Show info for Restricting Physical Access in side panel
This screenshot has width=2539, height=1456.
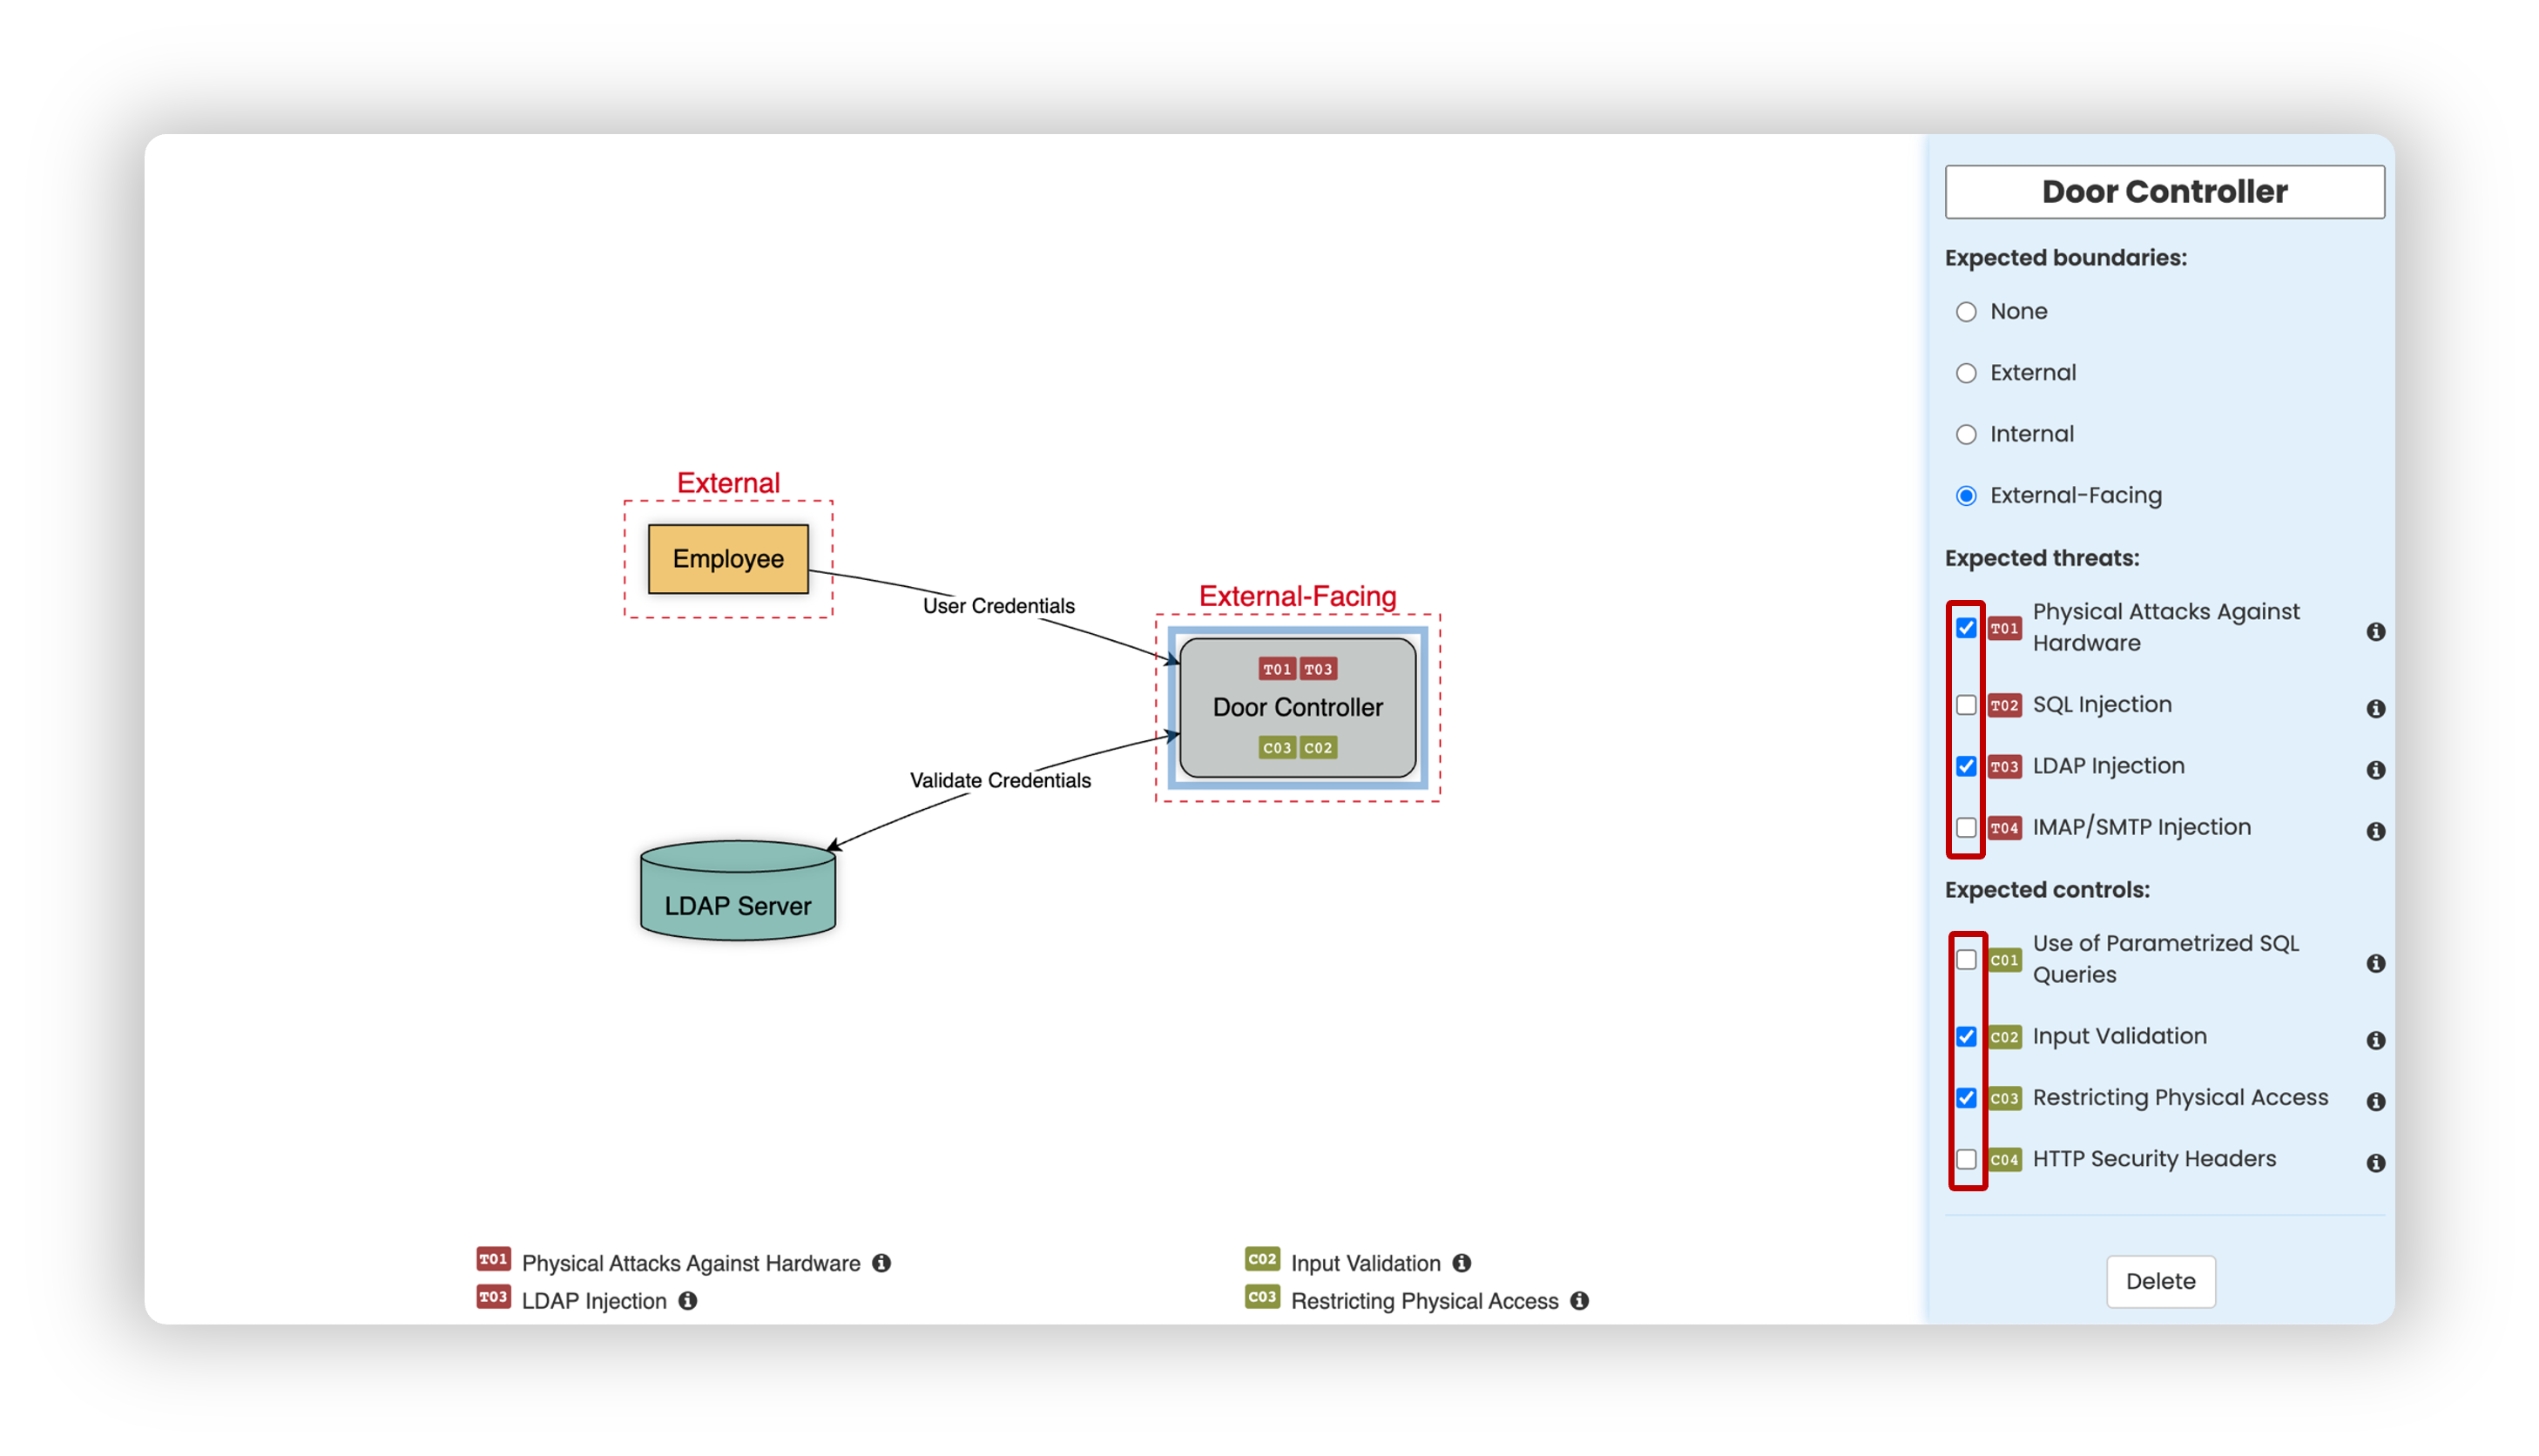(2375, 1102)
